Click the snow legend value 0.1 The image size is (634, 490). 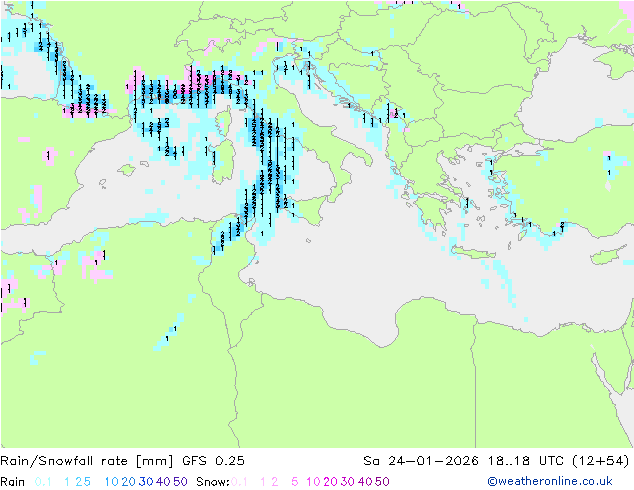pos(239,482)
